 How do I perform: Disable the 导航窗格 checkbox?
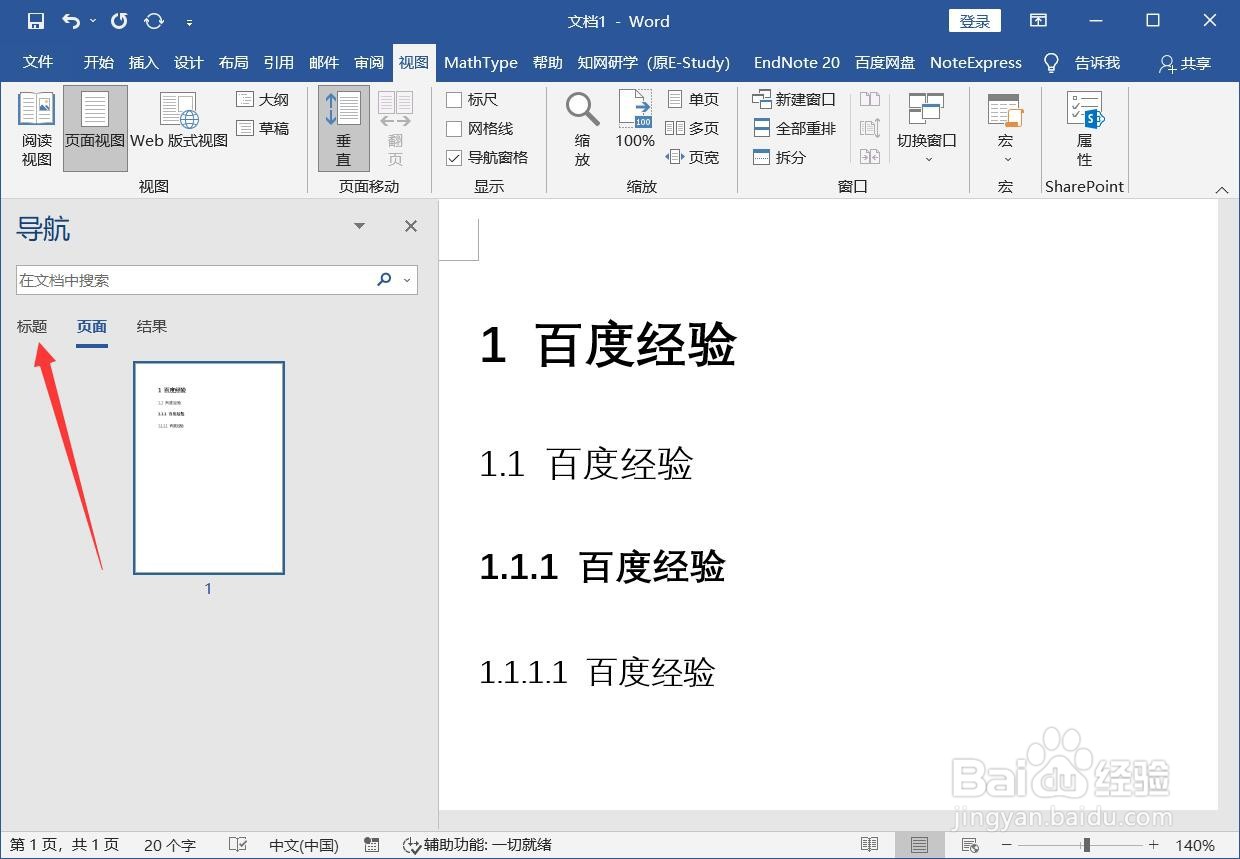pos(455,157)
